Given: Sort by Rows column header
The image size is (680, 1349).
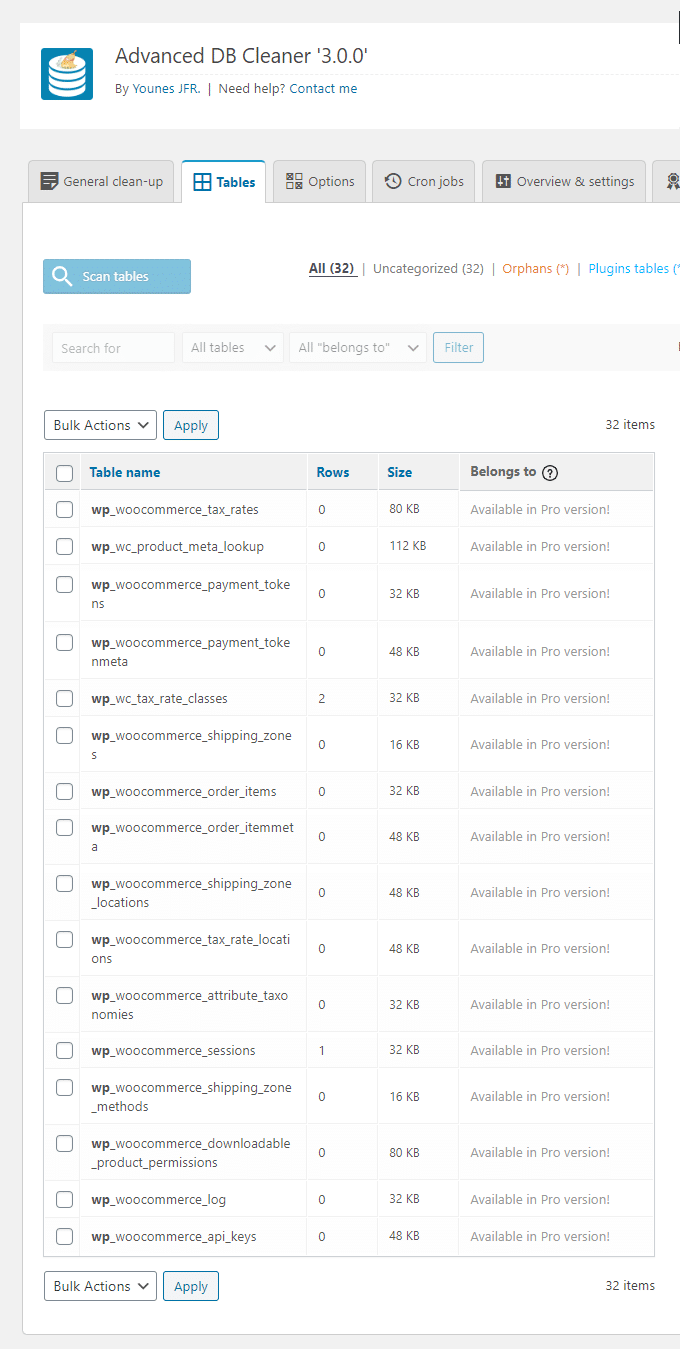Looking at the screenshot, I should tap(333, 472).
